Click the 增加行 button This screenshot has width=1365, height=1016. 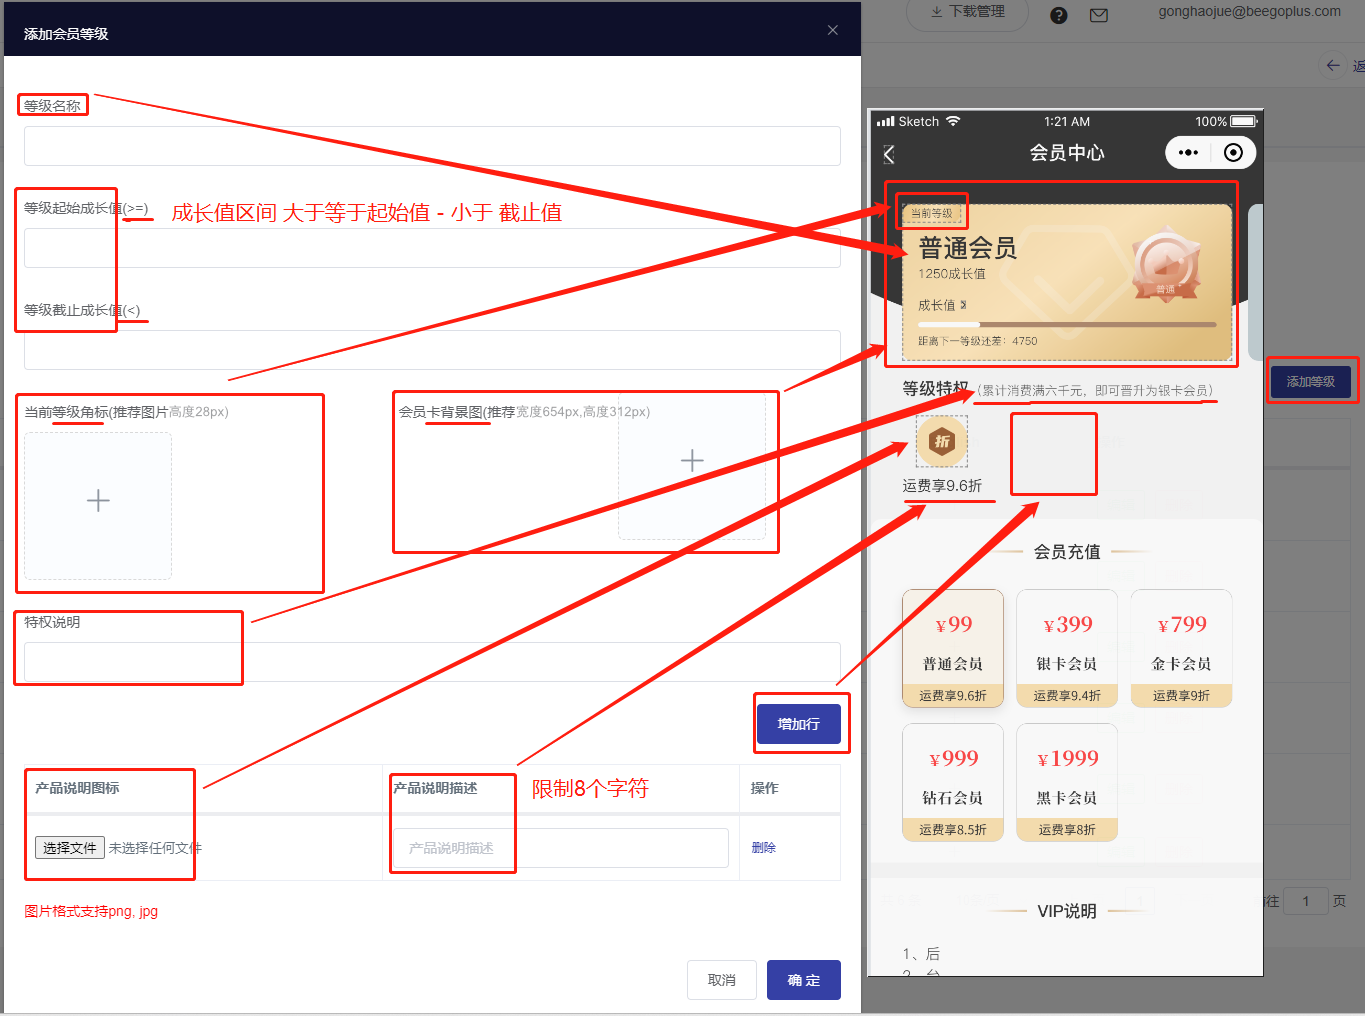(798, 724)
